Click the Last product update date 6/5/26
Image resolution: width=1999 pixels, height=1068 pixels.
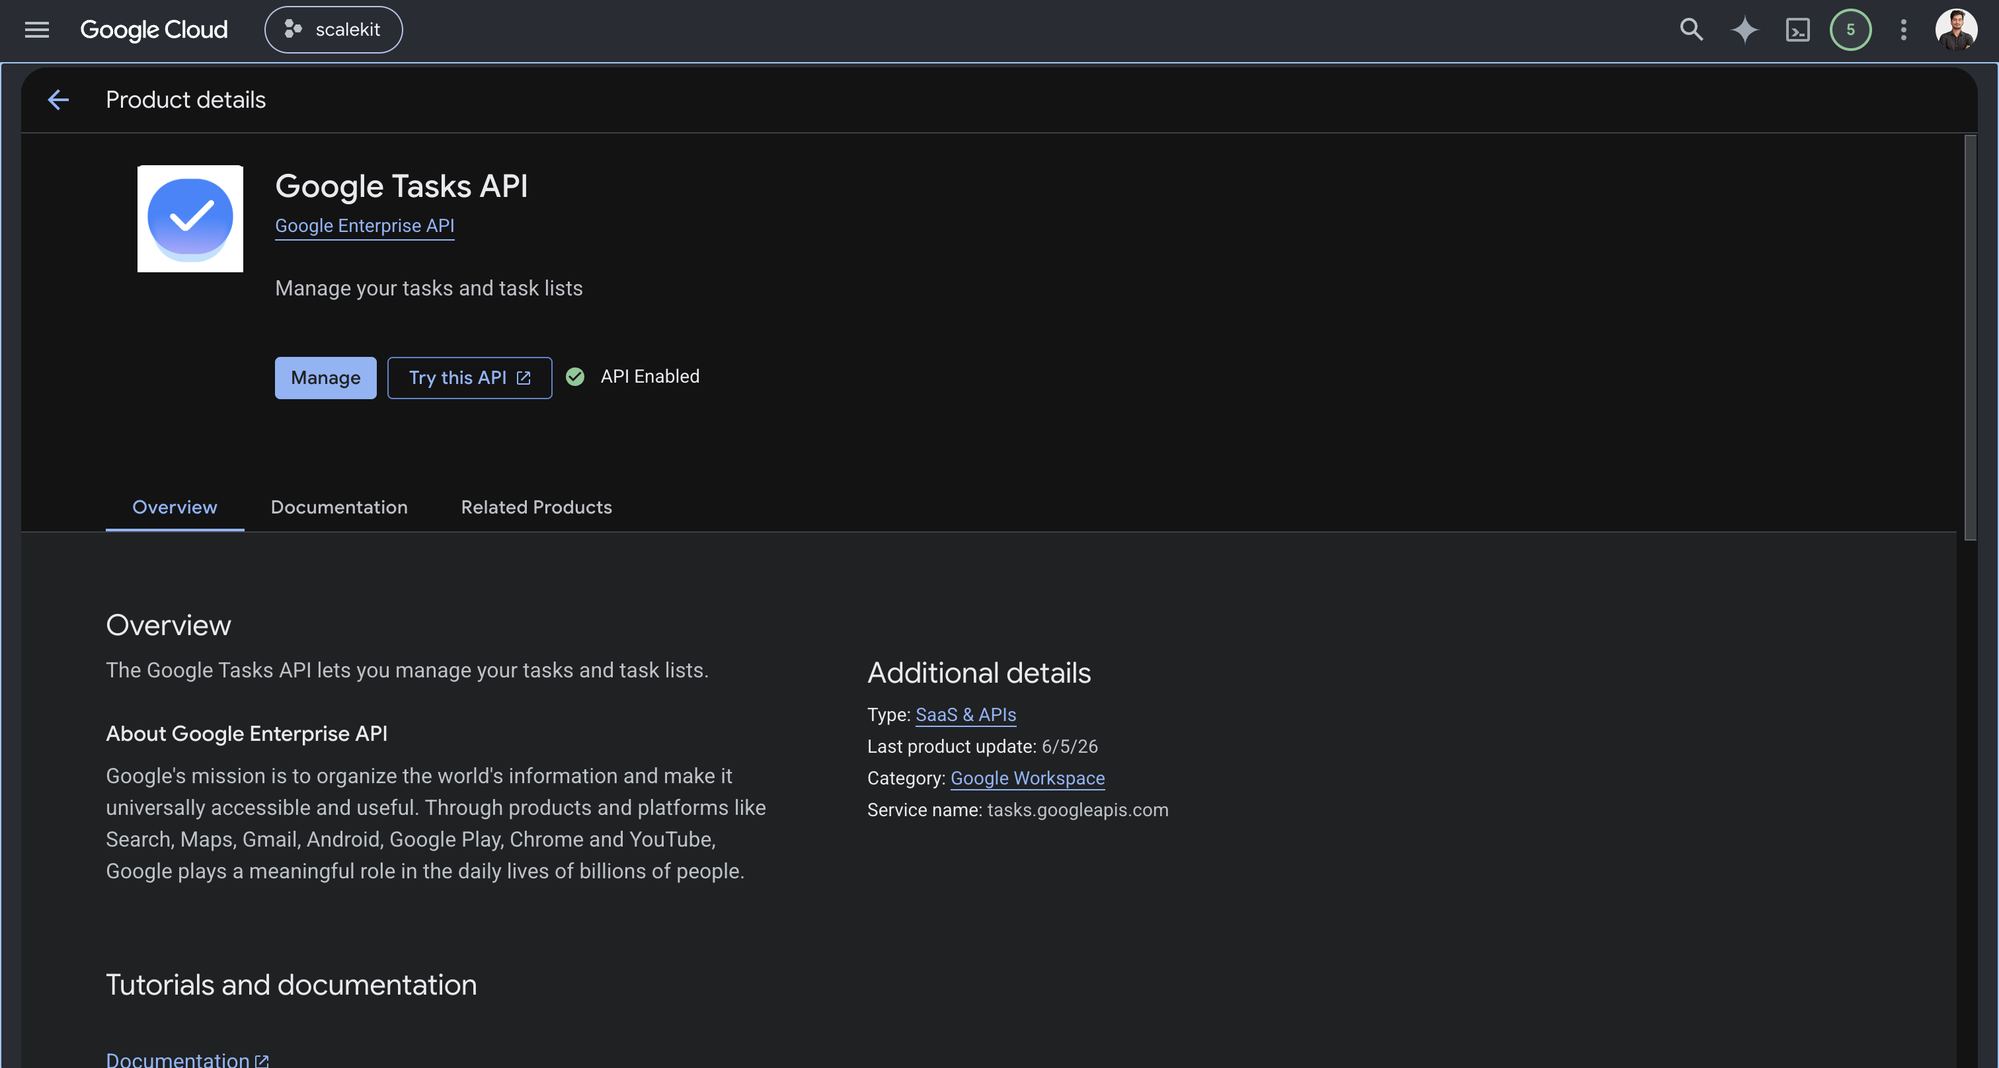(1069, 747)
